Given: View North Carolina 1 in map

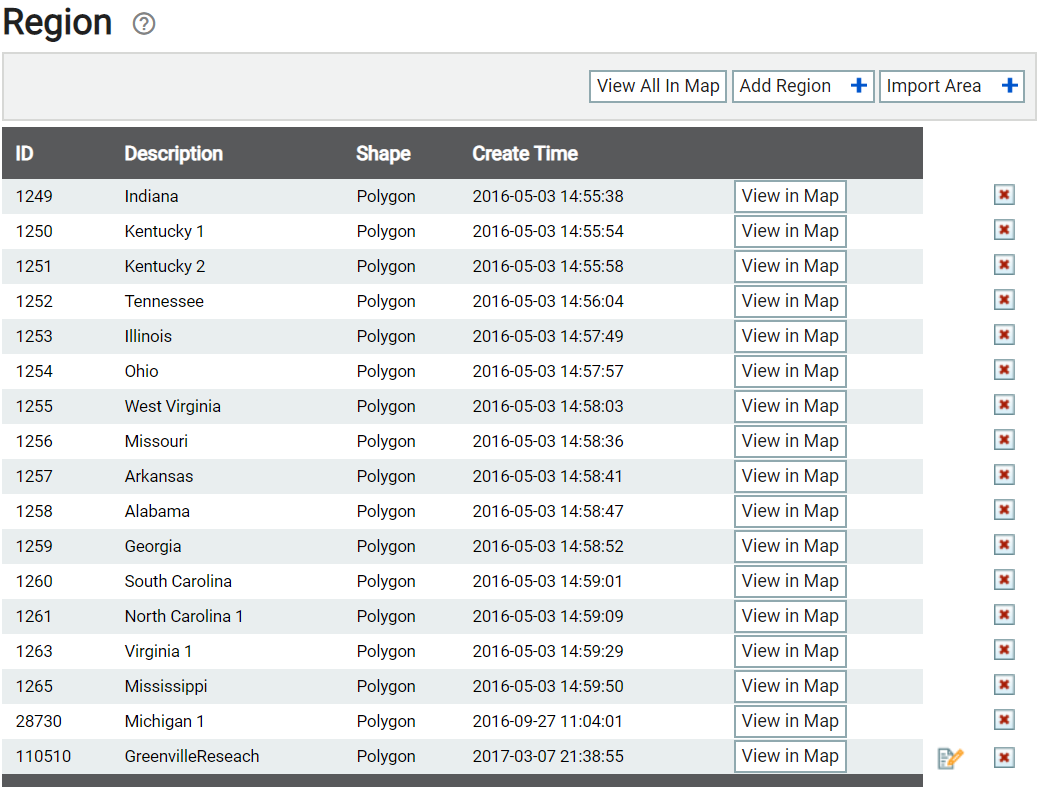Looking at the screenshot, I should tap(790, 616).
